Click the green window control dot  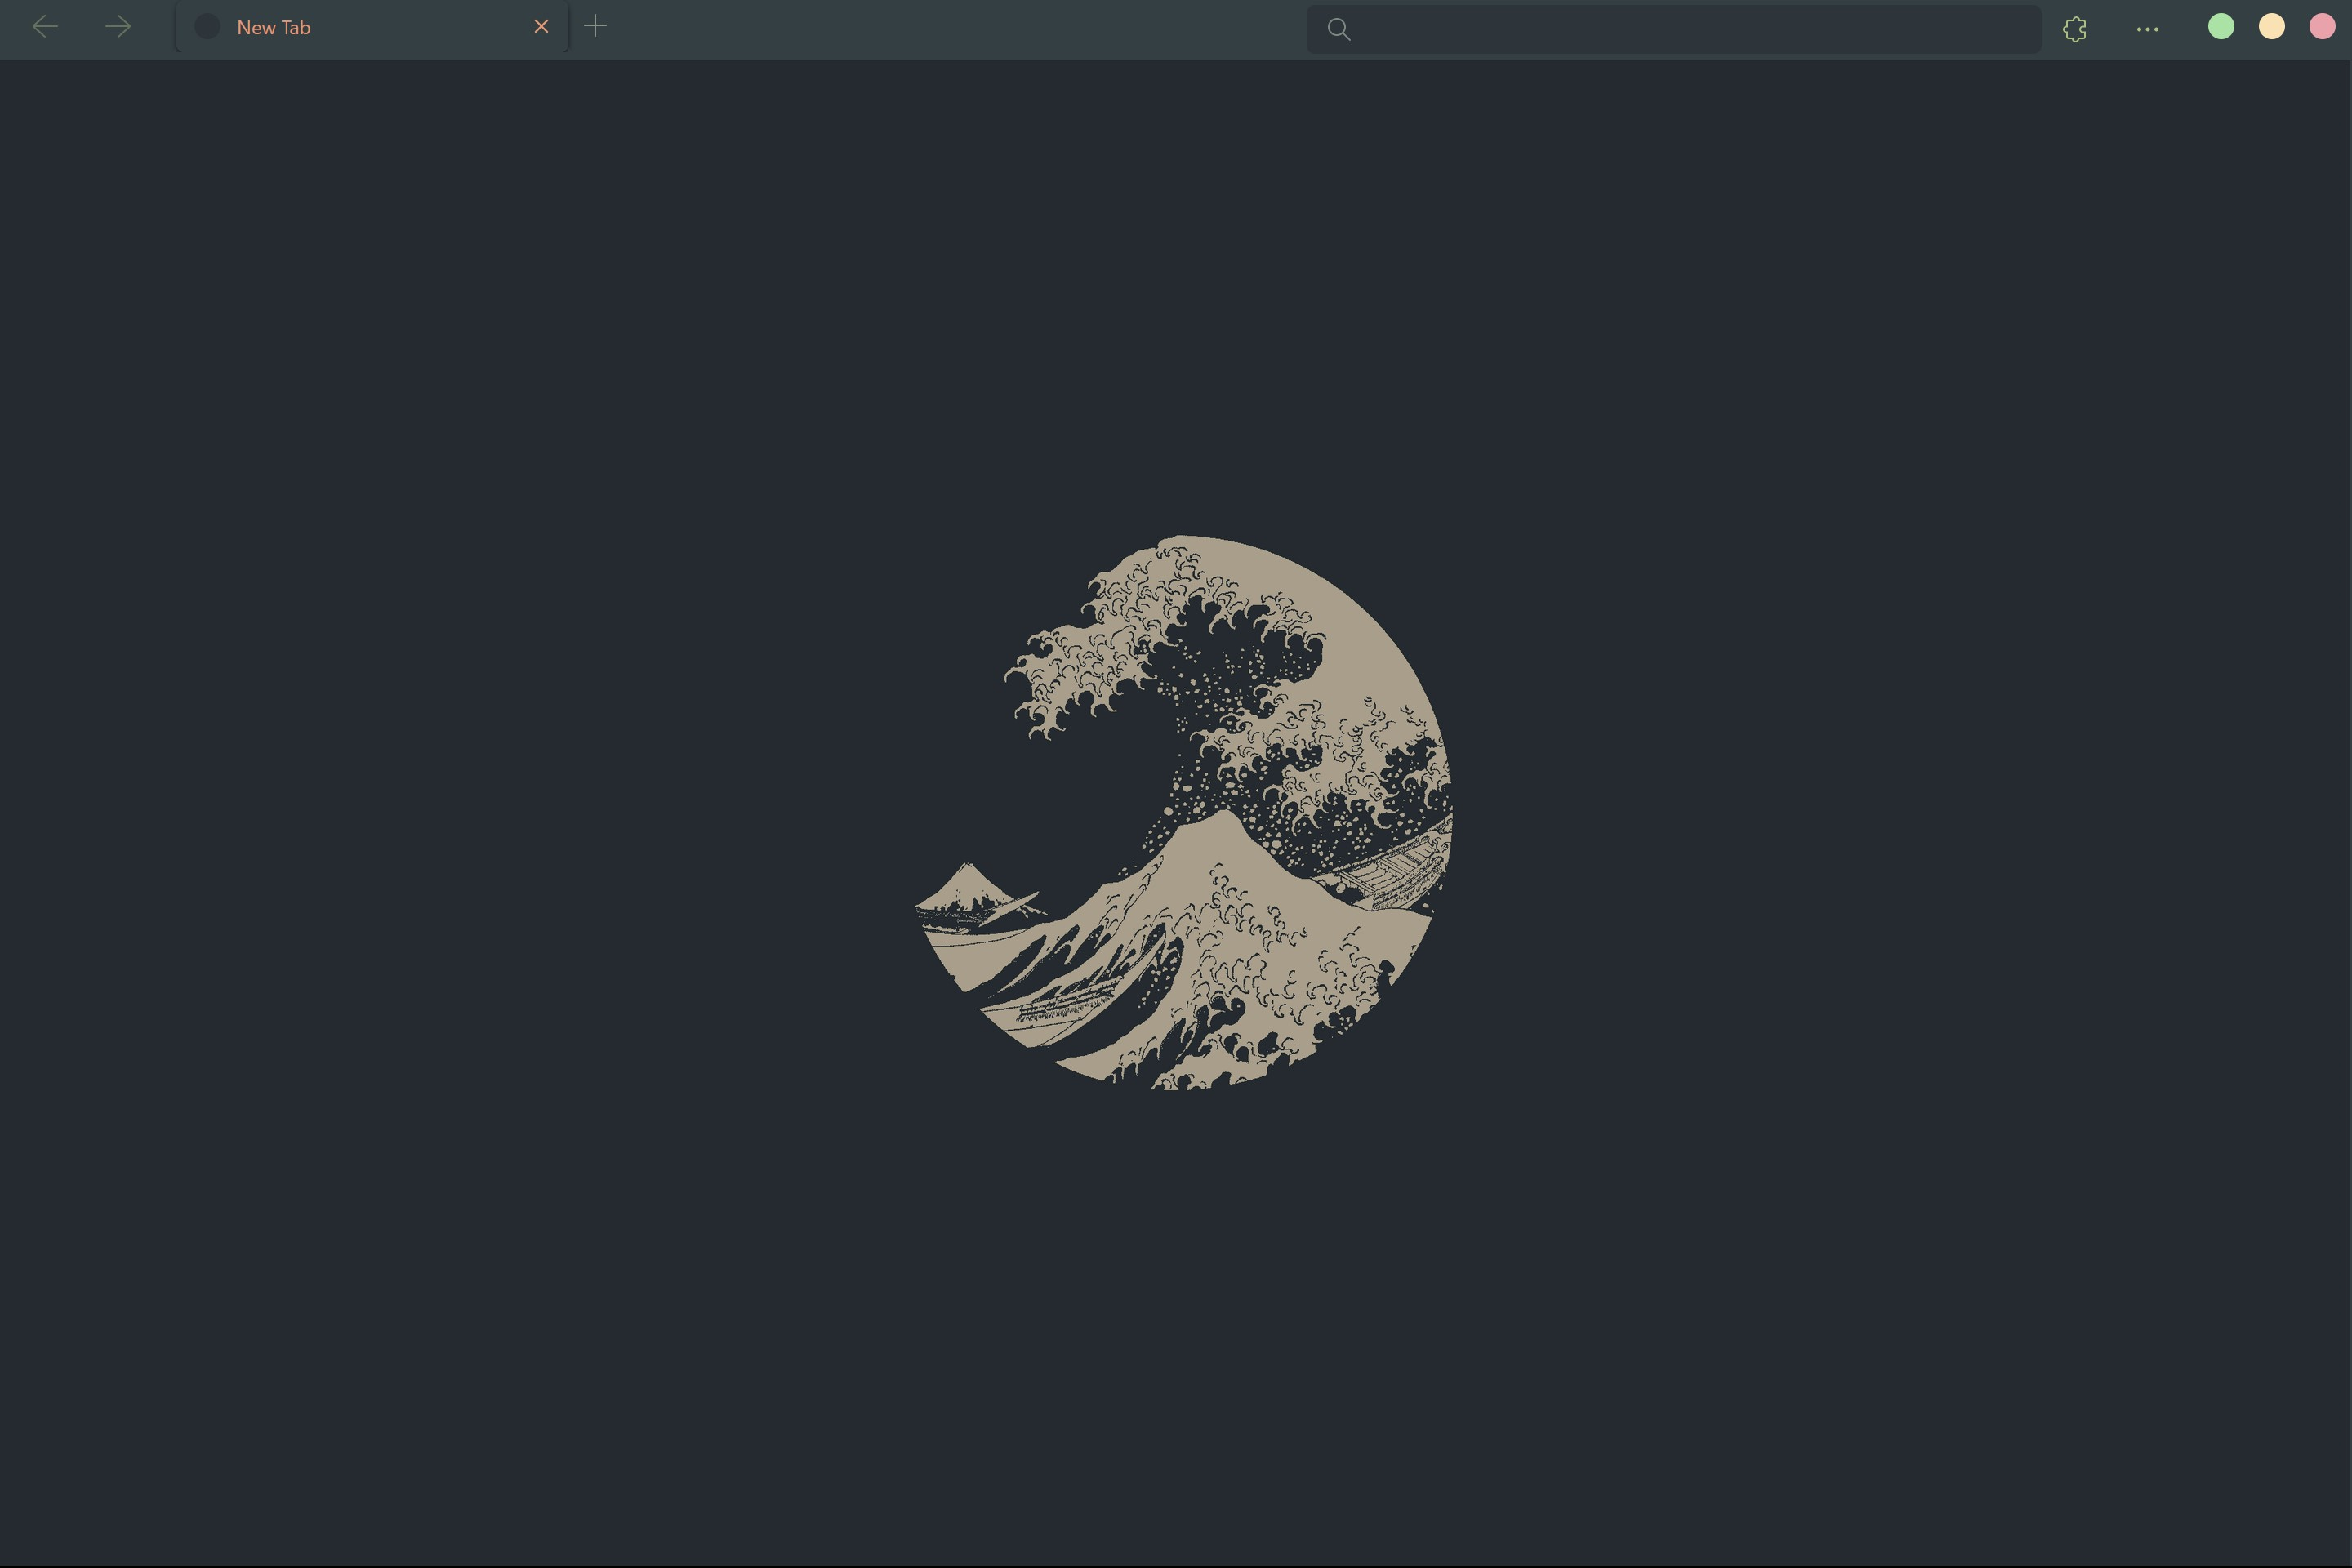[2221, 27]
